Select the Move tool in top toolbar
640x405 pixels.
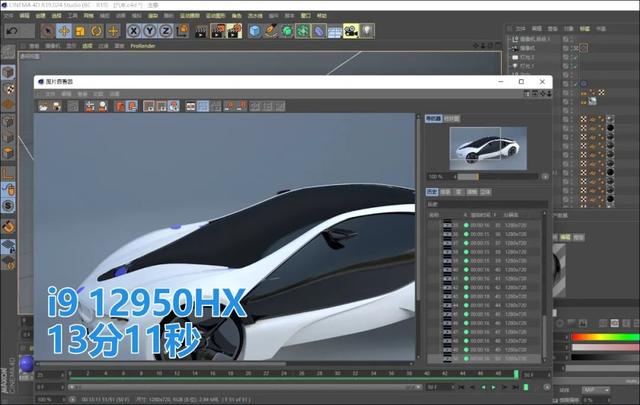click(63, 31)
